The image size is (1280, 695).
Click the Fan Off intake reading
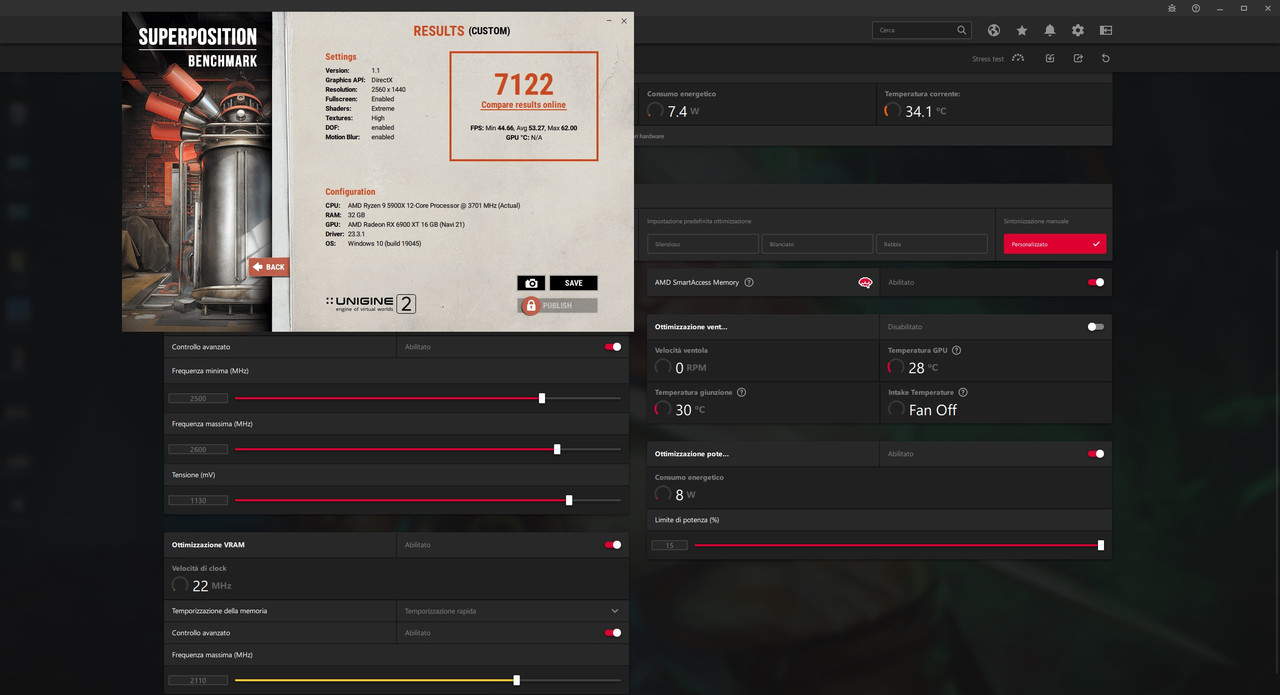[933, 410]
